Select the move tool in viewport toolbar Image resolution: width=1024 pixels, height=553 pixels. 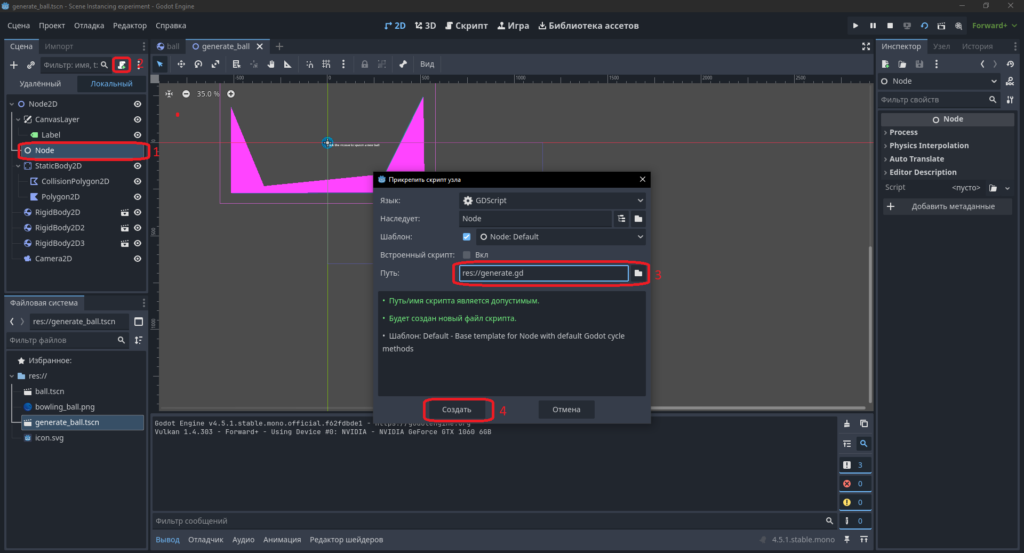pos(181,64)
